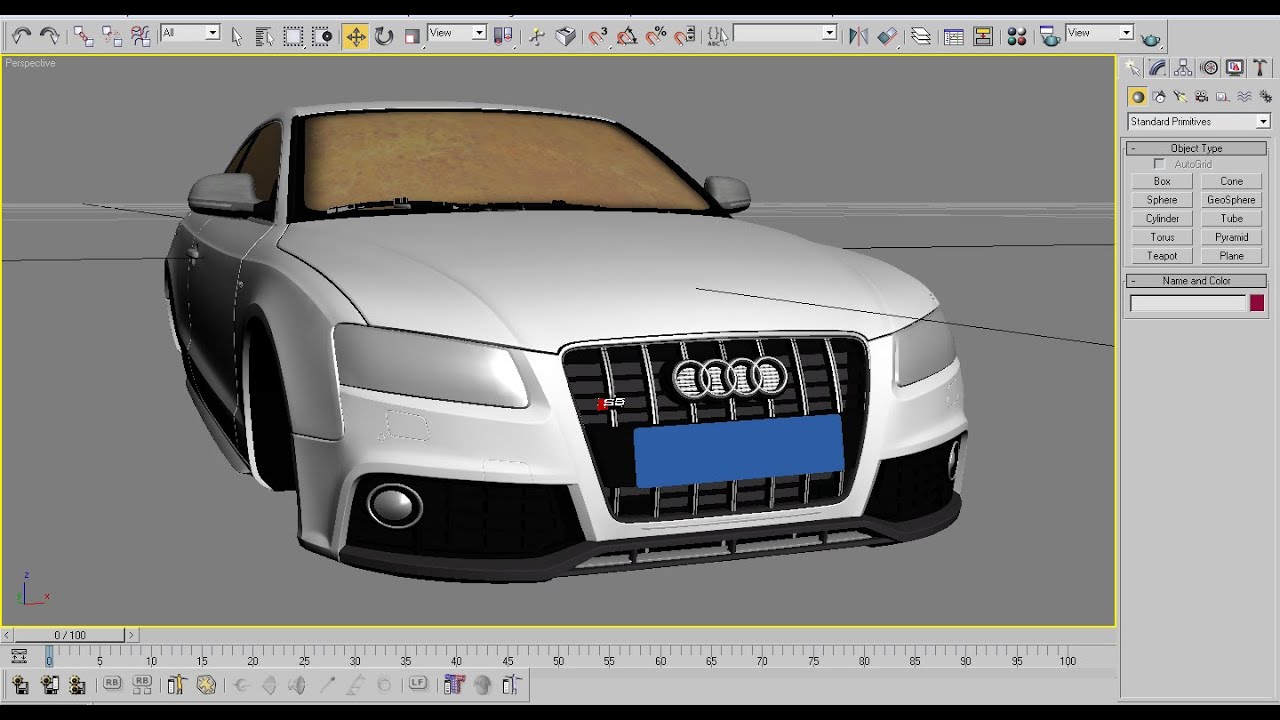Viewport: 1280px width, 720px height.
Task: Click the Unlink Selection tool
Action: point(112,36)
